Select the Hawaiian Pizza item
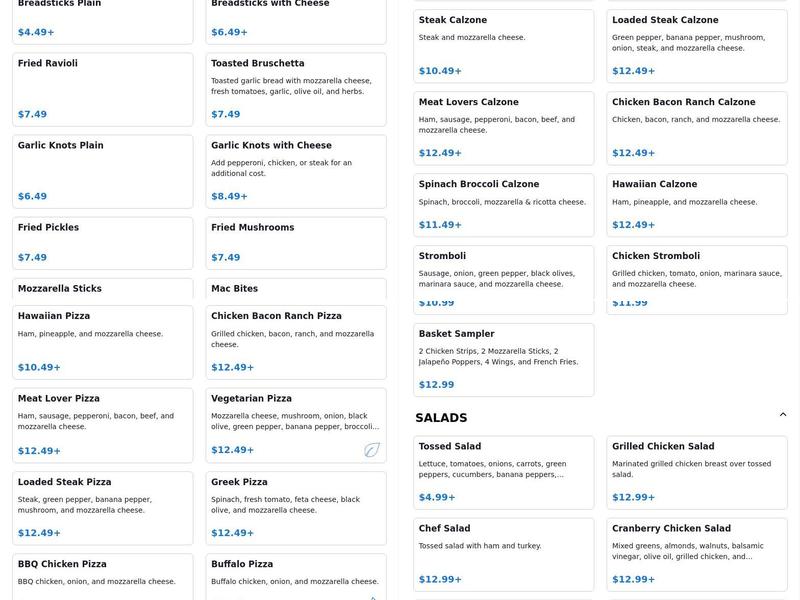The width and height of the screenshot is (800, 600). click(102, 342)
